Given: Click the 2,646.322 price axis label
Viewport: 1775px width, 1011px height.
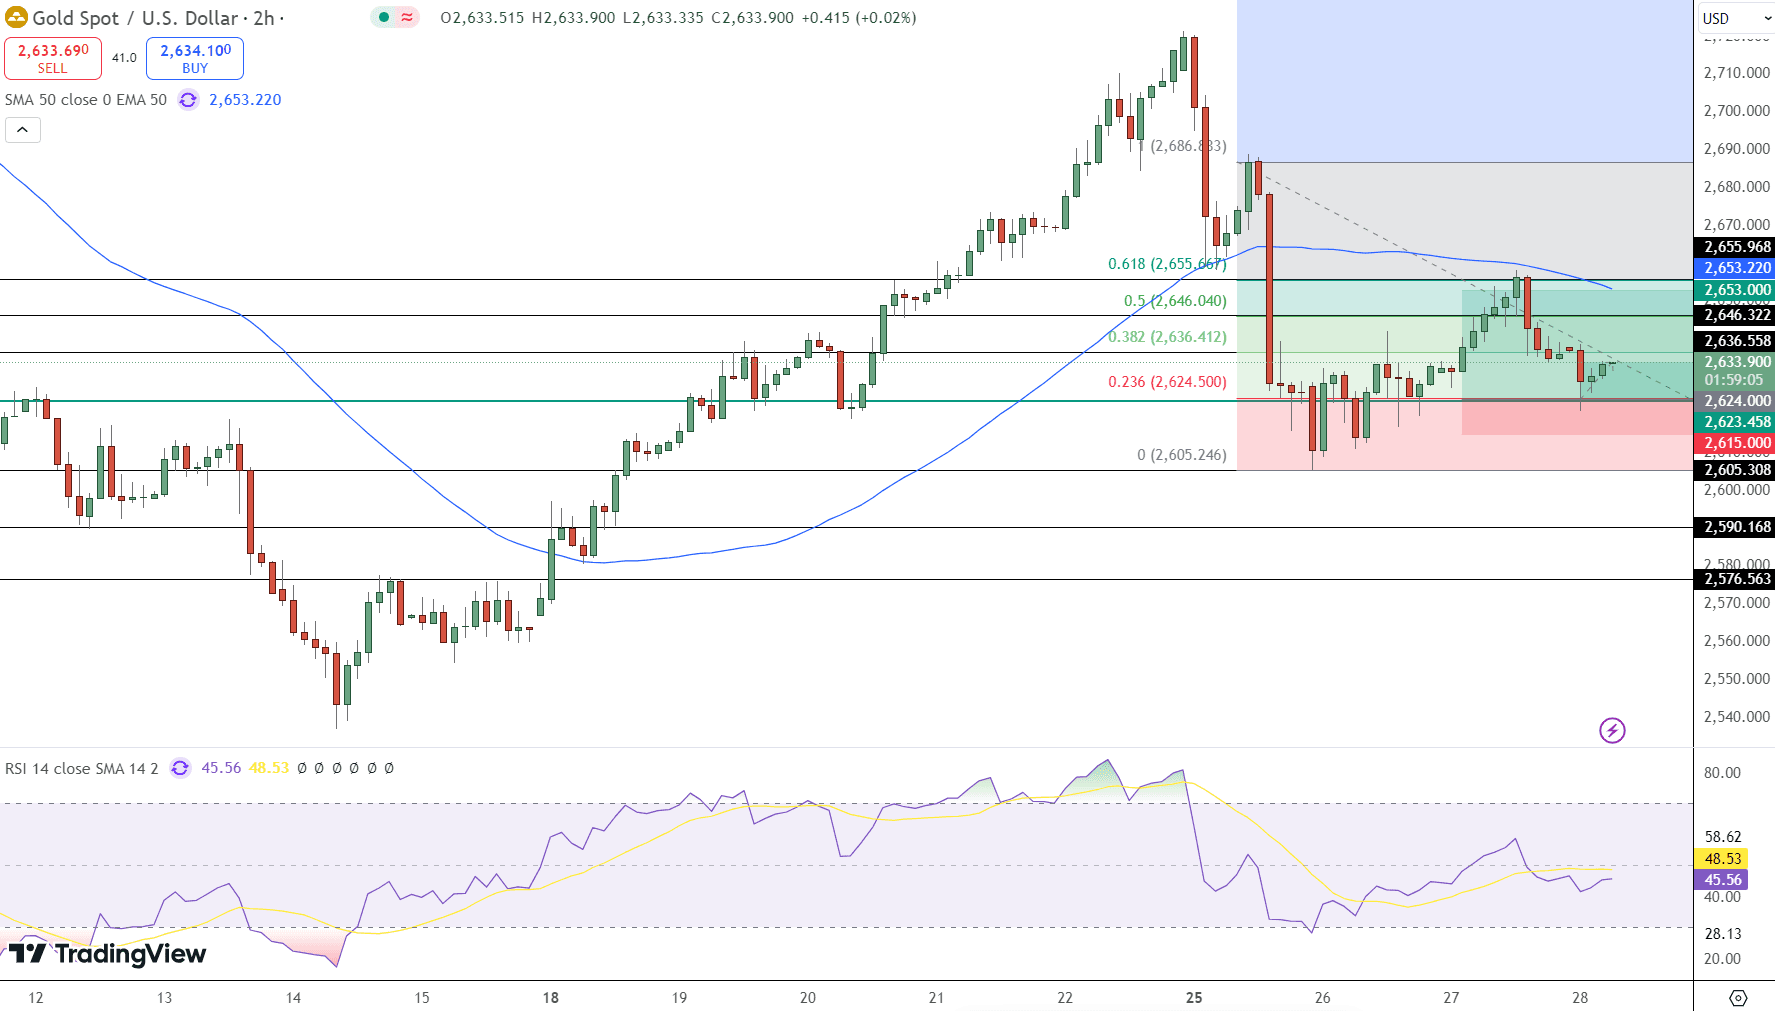Looking at the screenshot, I should coord(1734,315).
